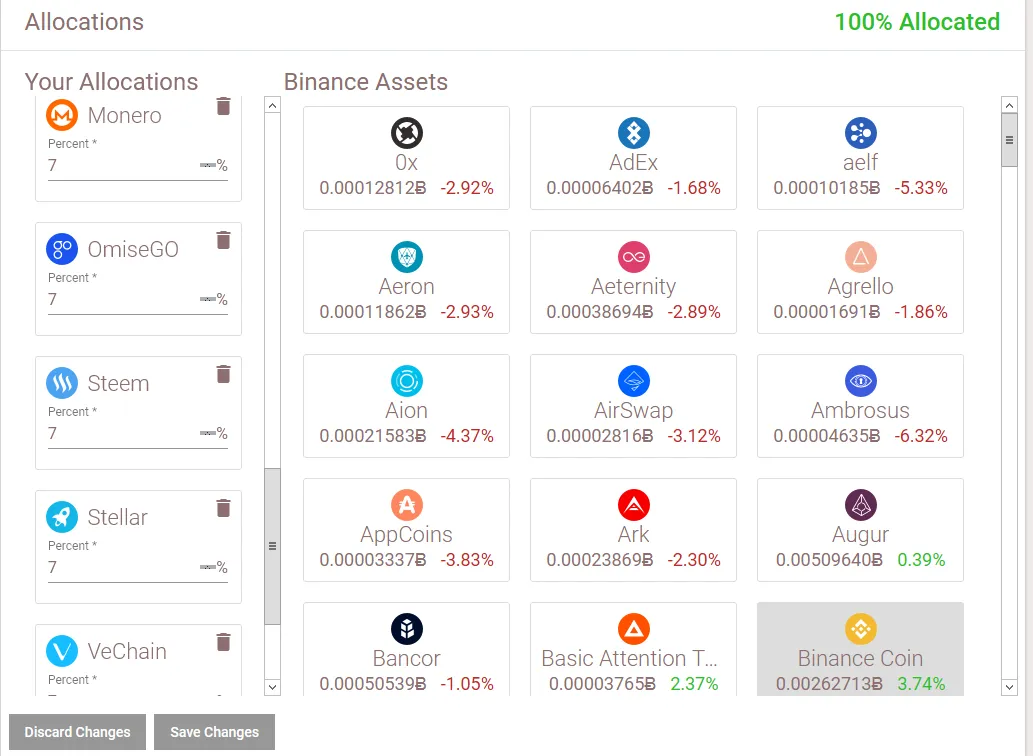Select the AdEx asset icon
1033x756 pixels.
point(634,133)
